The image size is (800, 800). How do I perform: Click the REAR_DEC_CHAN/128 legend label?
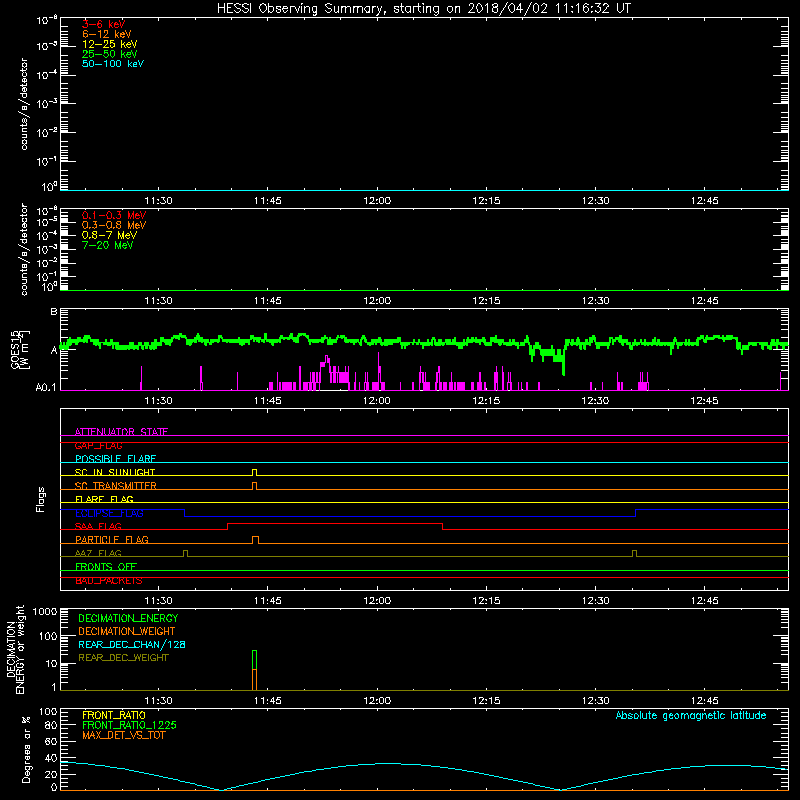coord(132,644)
